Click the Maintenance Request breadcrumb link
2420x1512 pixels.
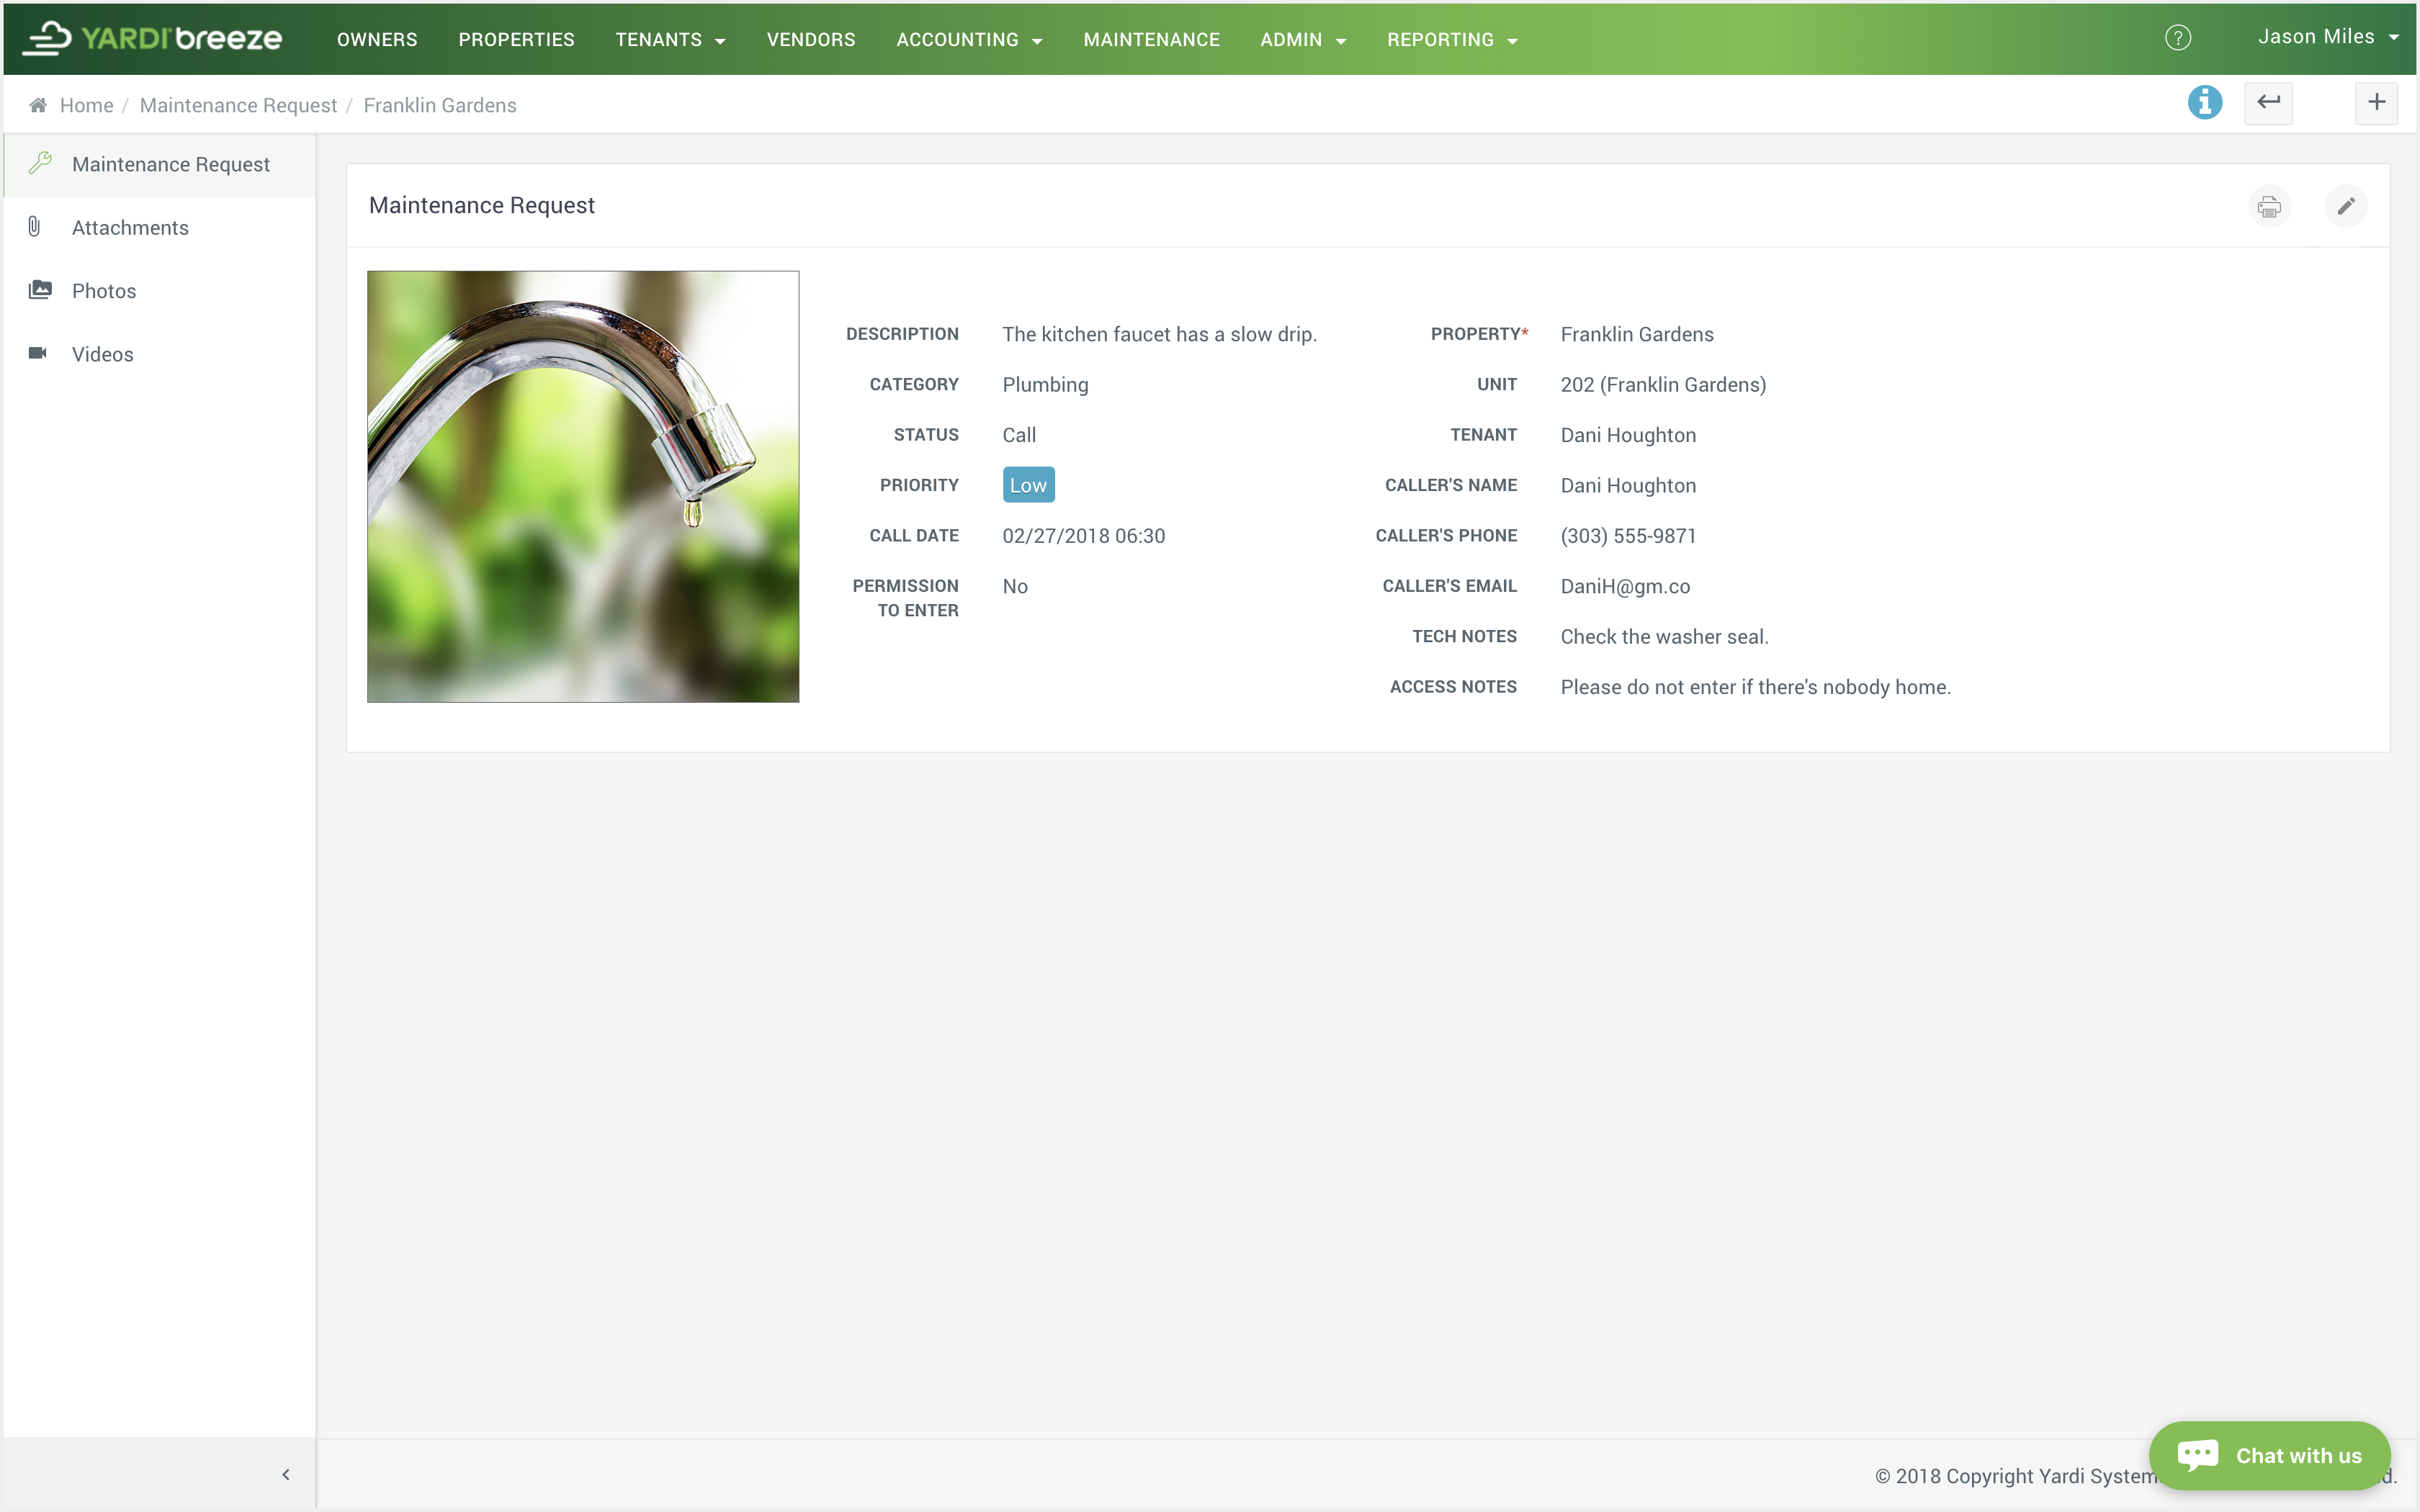[x=238, y=104]
